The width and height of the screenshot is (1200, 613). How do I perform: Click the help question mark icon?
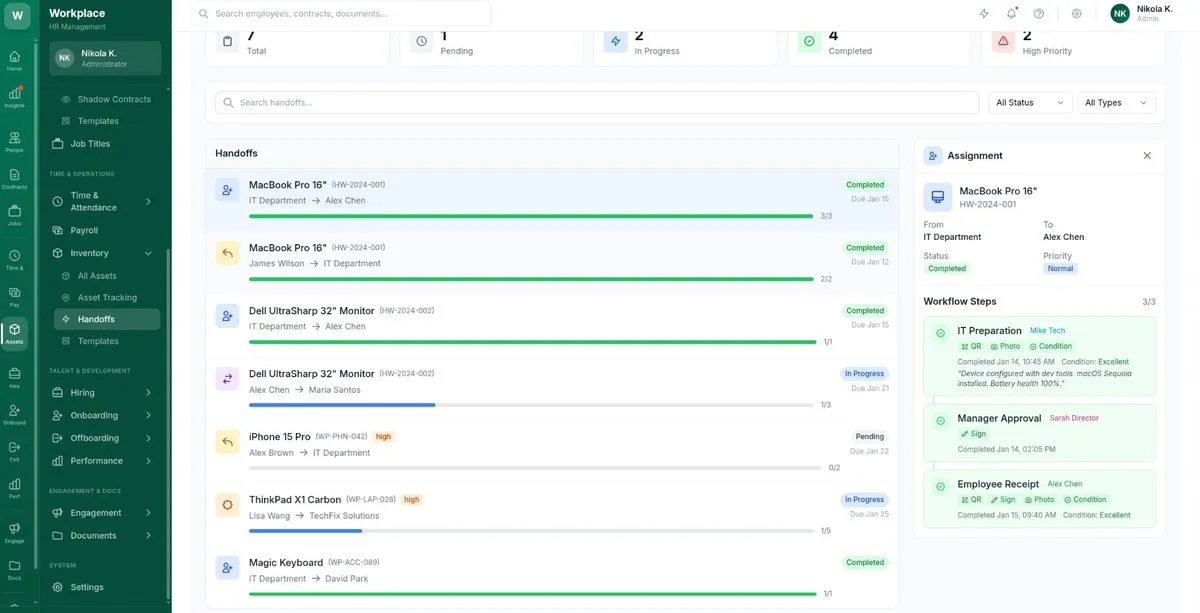(1039, 14)
